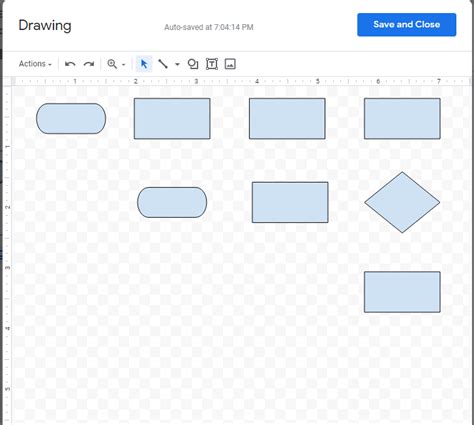Click the horizontal ruler at mark 4

(257, 81)
